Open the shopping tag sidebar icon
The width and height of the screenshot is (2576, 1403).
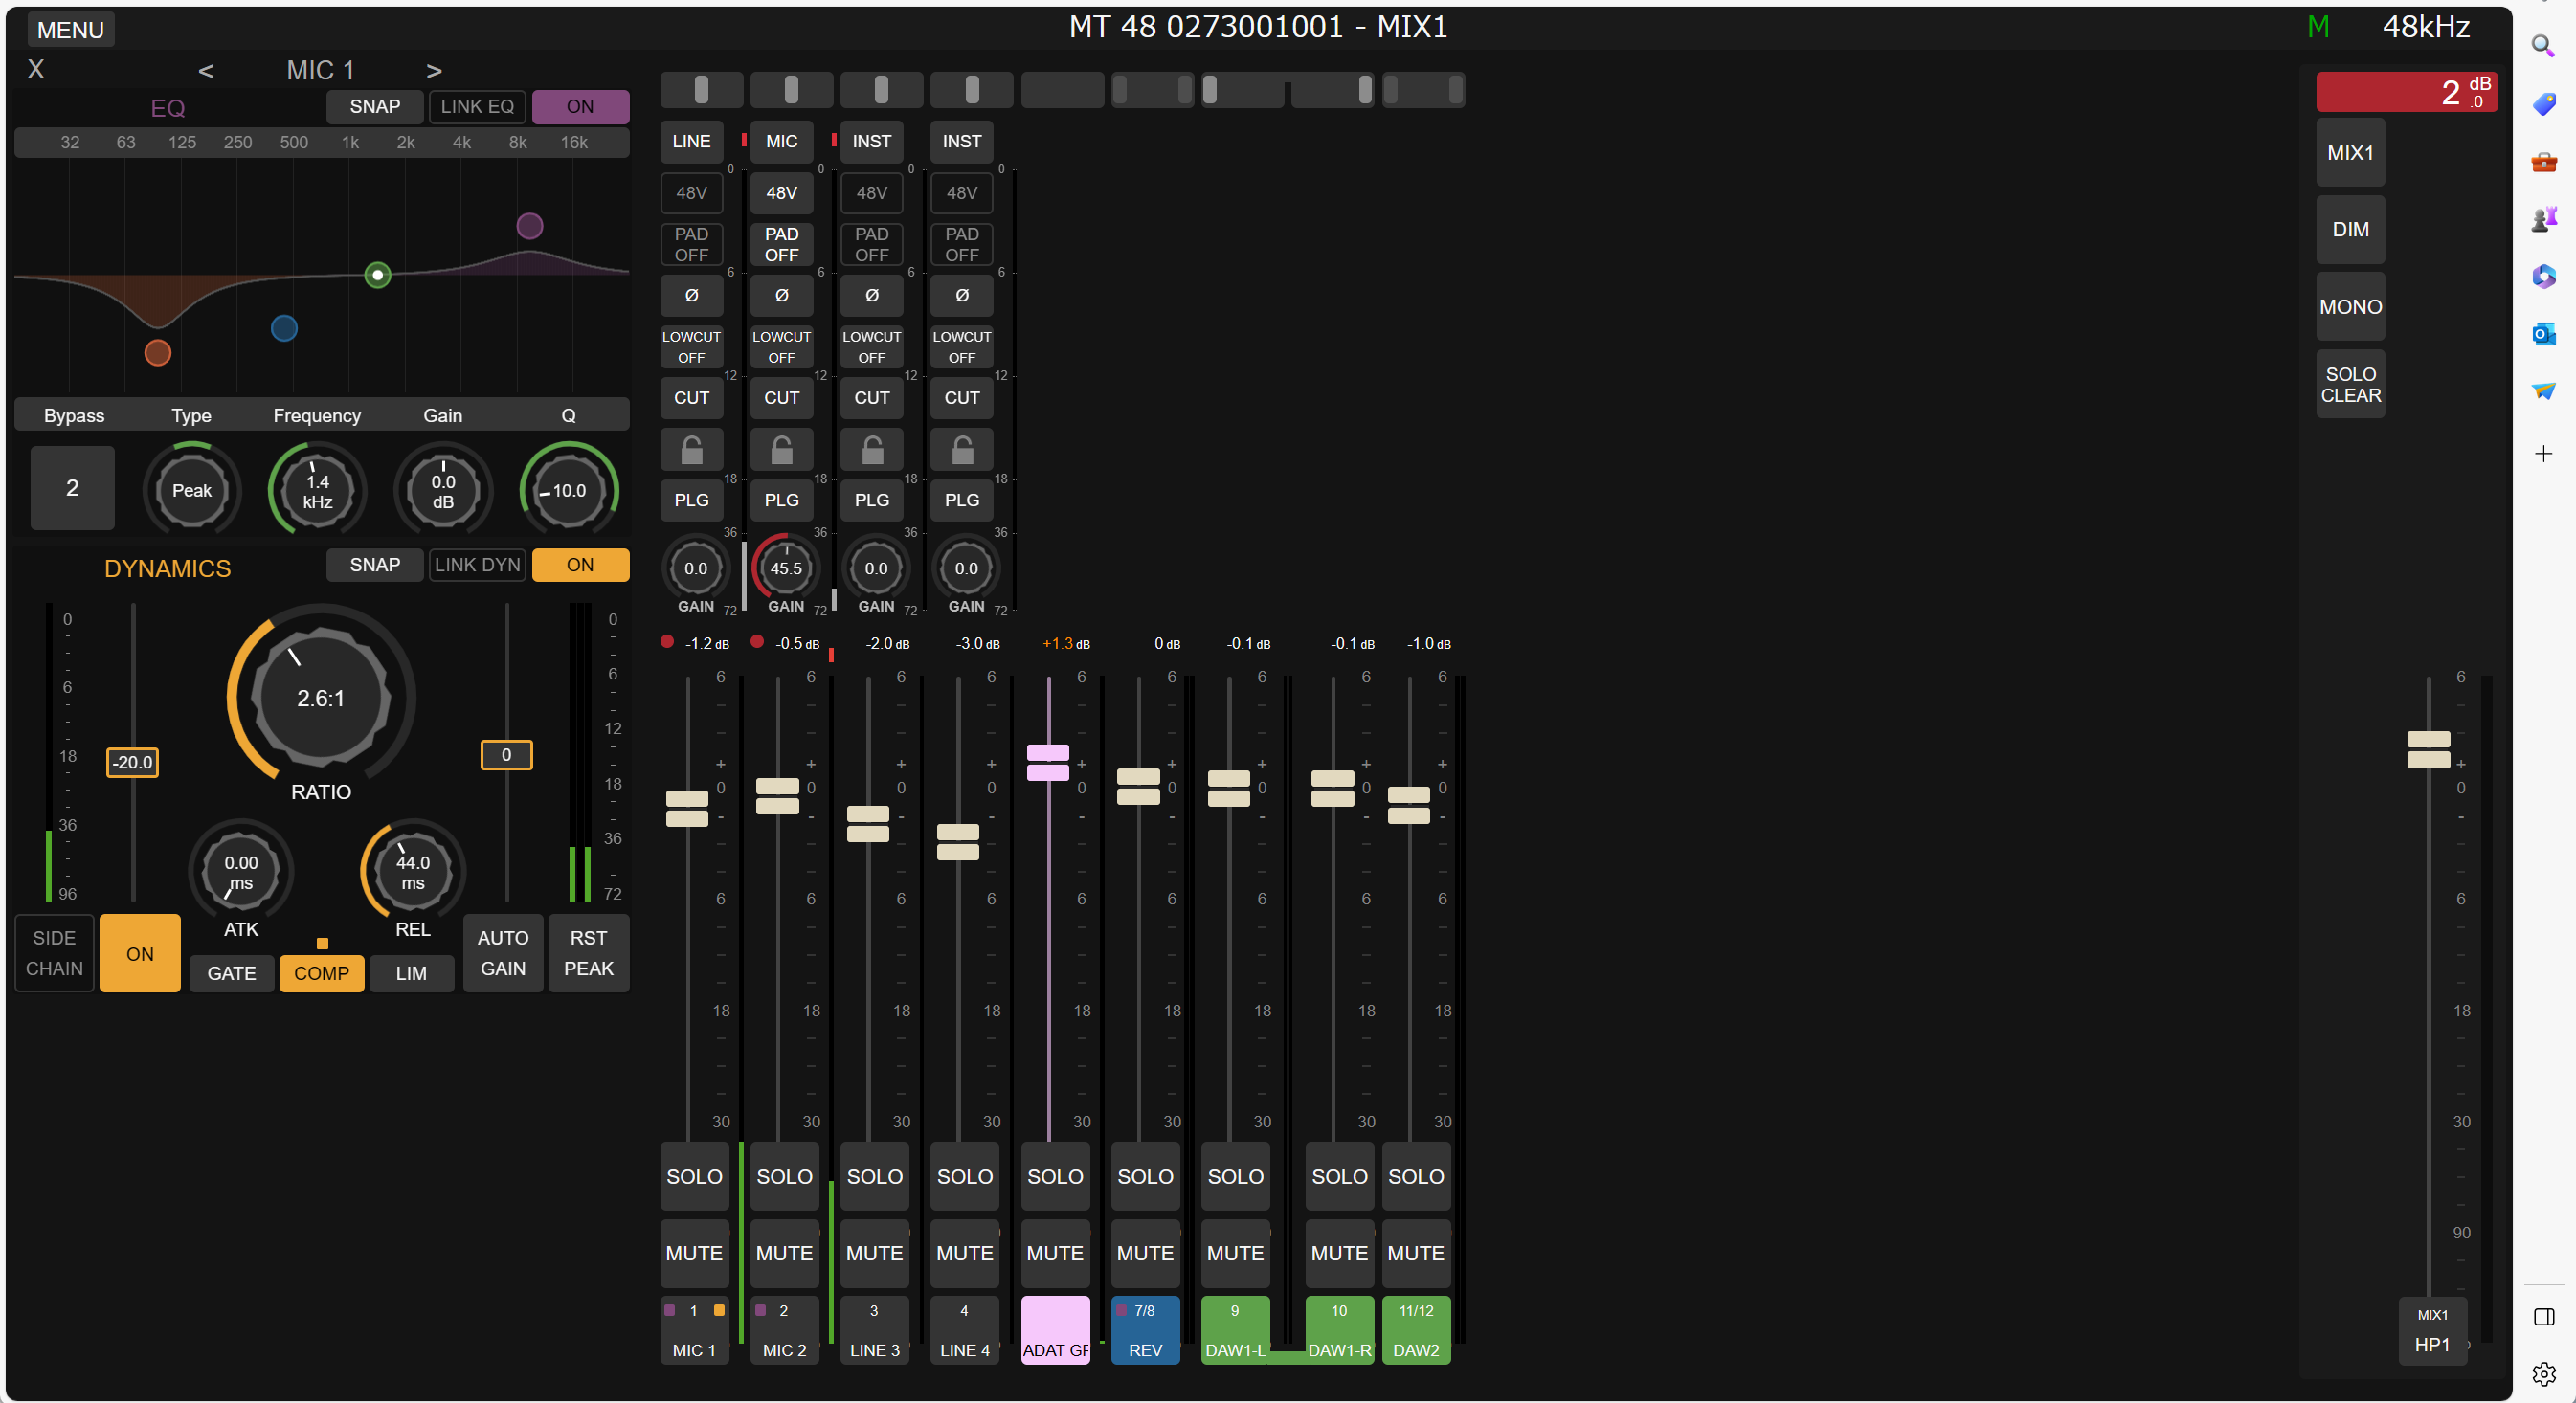[2543, 104]
